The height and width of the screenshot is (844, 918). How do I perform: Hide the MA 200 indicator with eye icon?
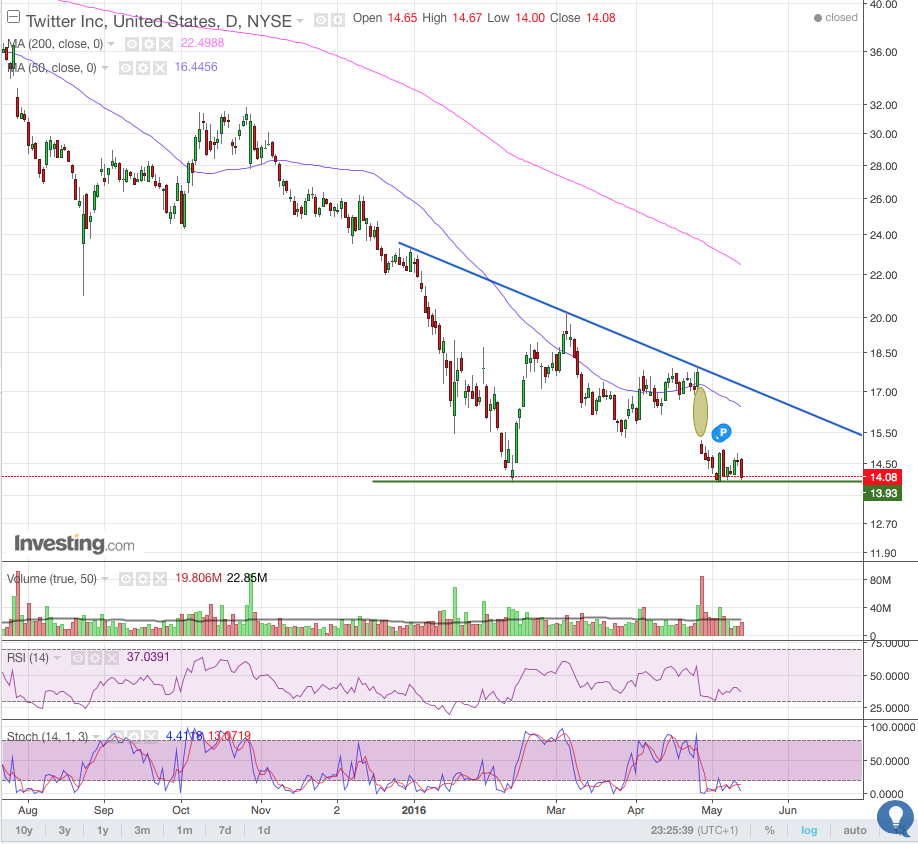[132, 44]
